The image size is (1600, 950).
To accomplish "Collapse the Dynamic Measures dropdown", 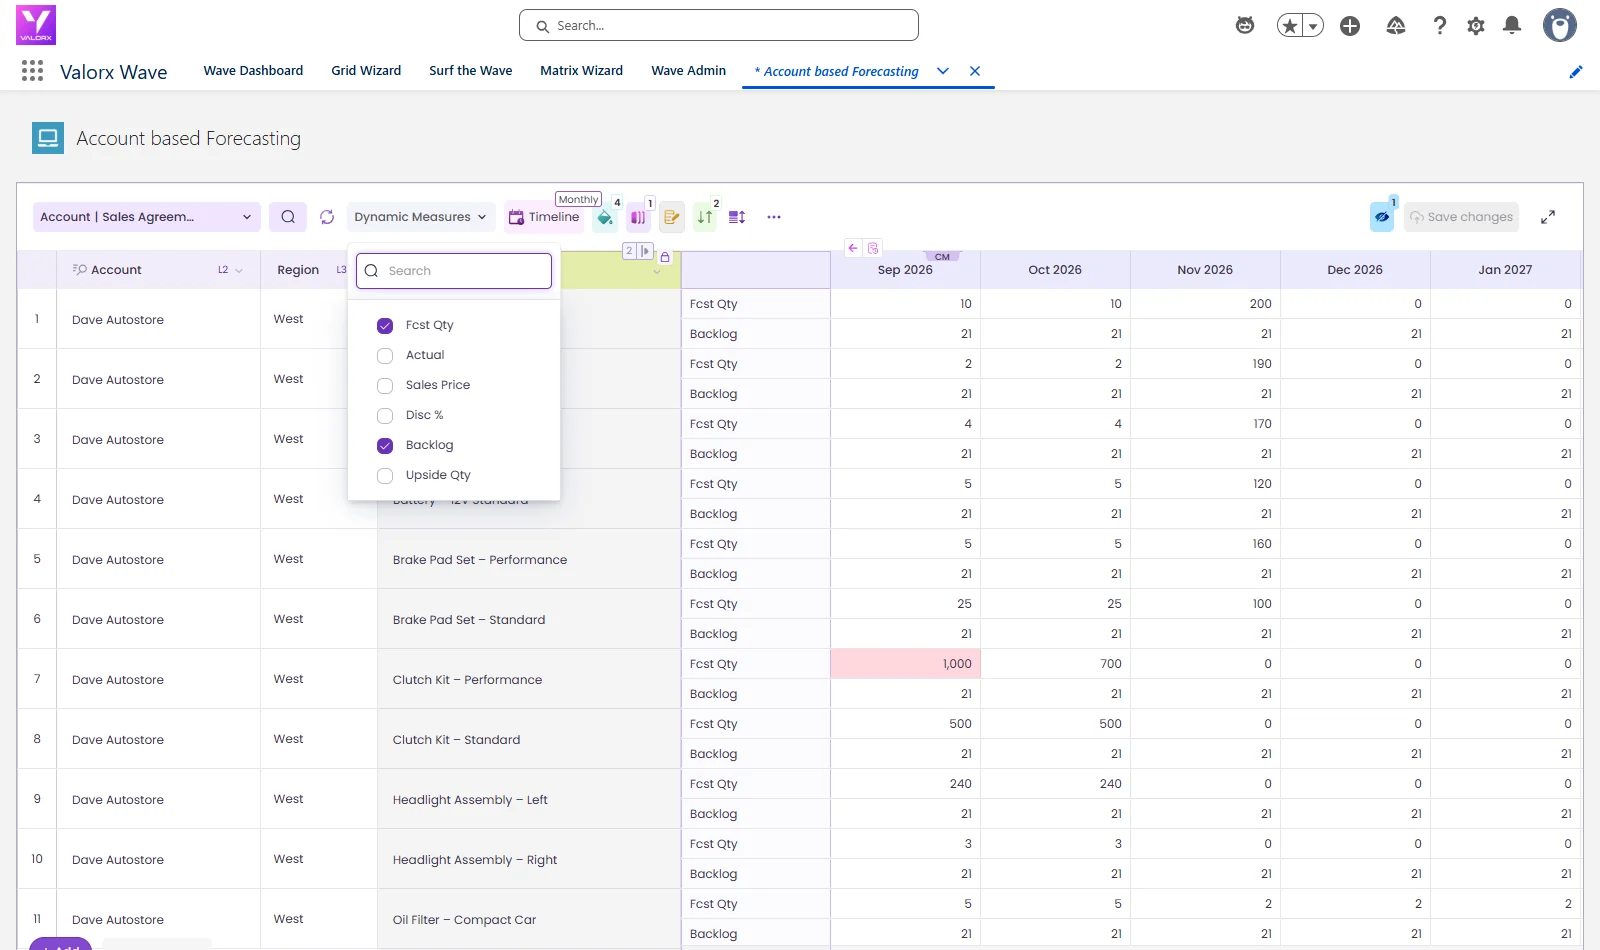I will pos(421,217).
